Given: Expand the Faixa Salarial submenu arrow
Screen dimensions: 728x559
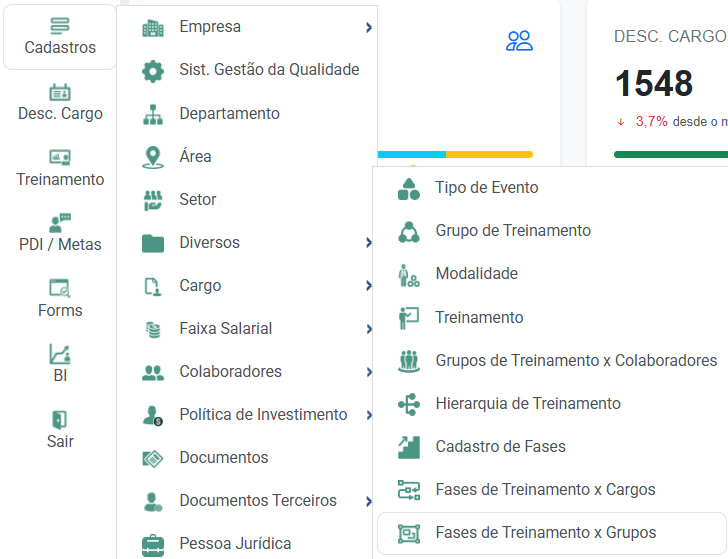Looking at the screenshot, I should 369,329.
